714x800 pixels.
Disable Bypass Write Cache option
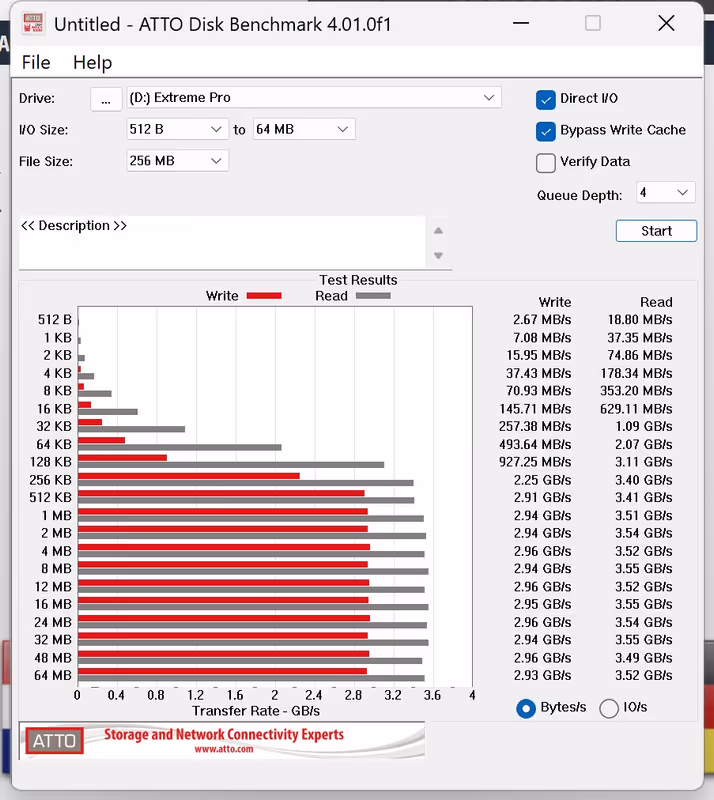coord(546,131)
